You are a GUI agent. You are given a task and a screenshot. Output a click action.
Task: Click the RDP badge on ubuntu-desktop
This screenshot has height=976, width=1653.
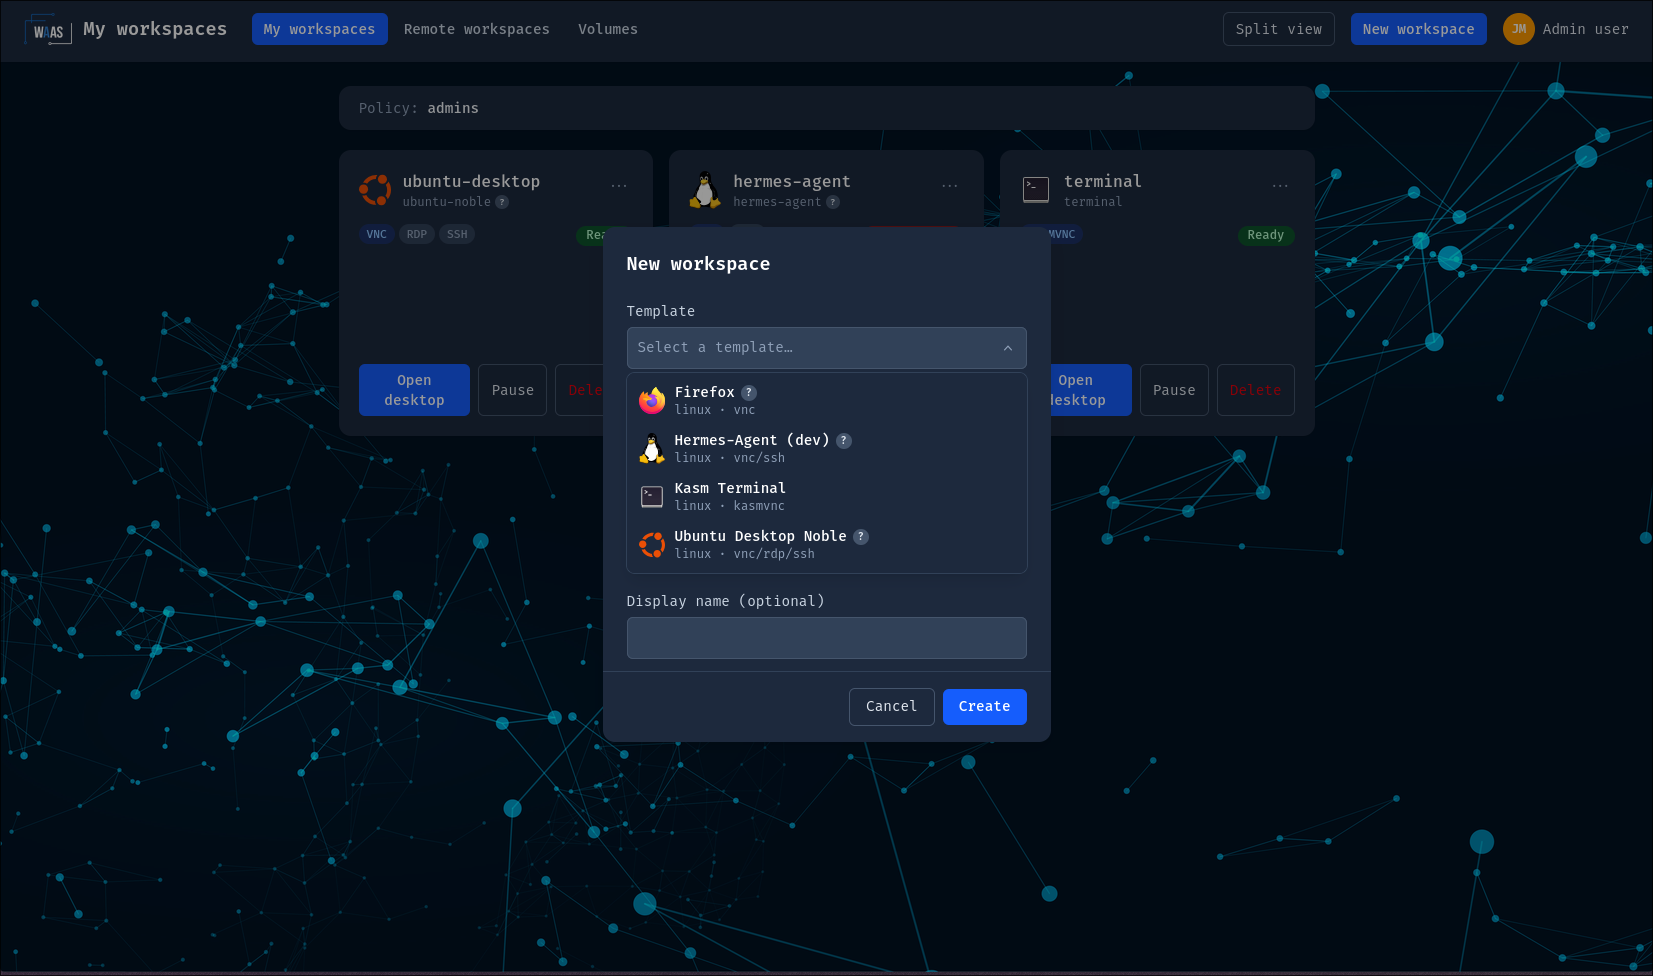point(417,234)
